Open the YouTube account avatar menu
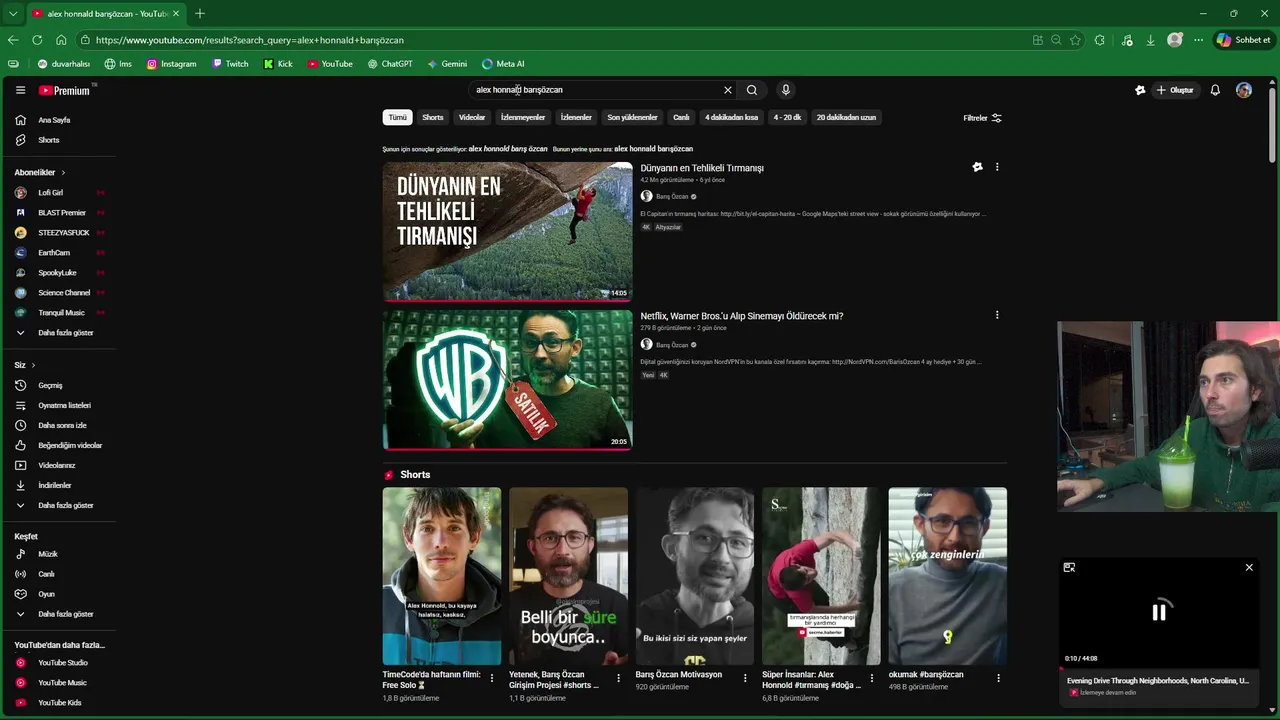Screen dimensions: 1280x720 click(1244, 90)
